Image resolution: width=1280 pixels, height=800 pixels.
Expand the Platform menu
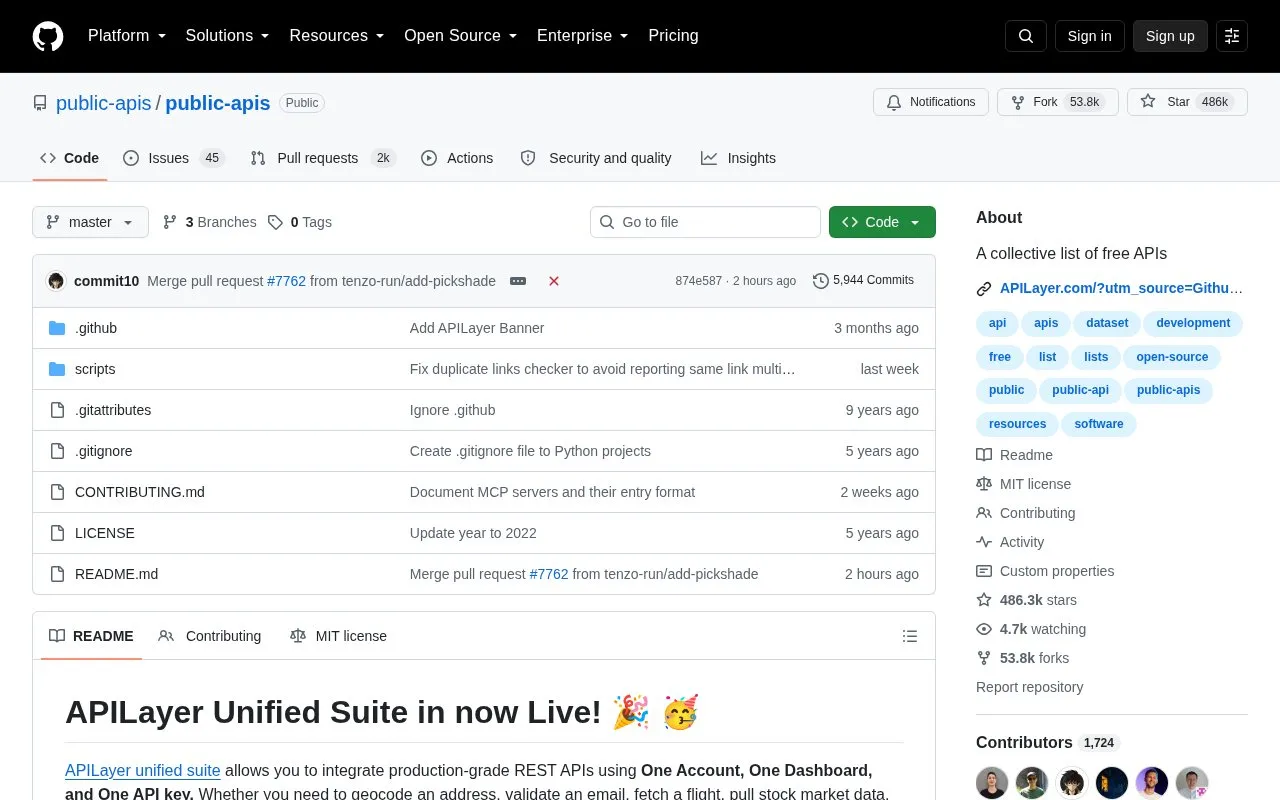coord(127,36)
